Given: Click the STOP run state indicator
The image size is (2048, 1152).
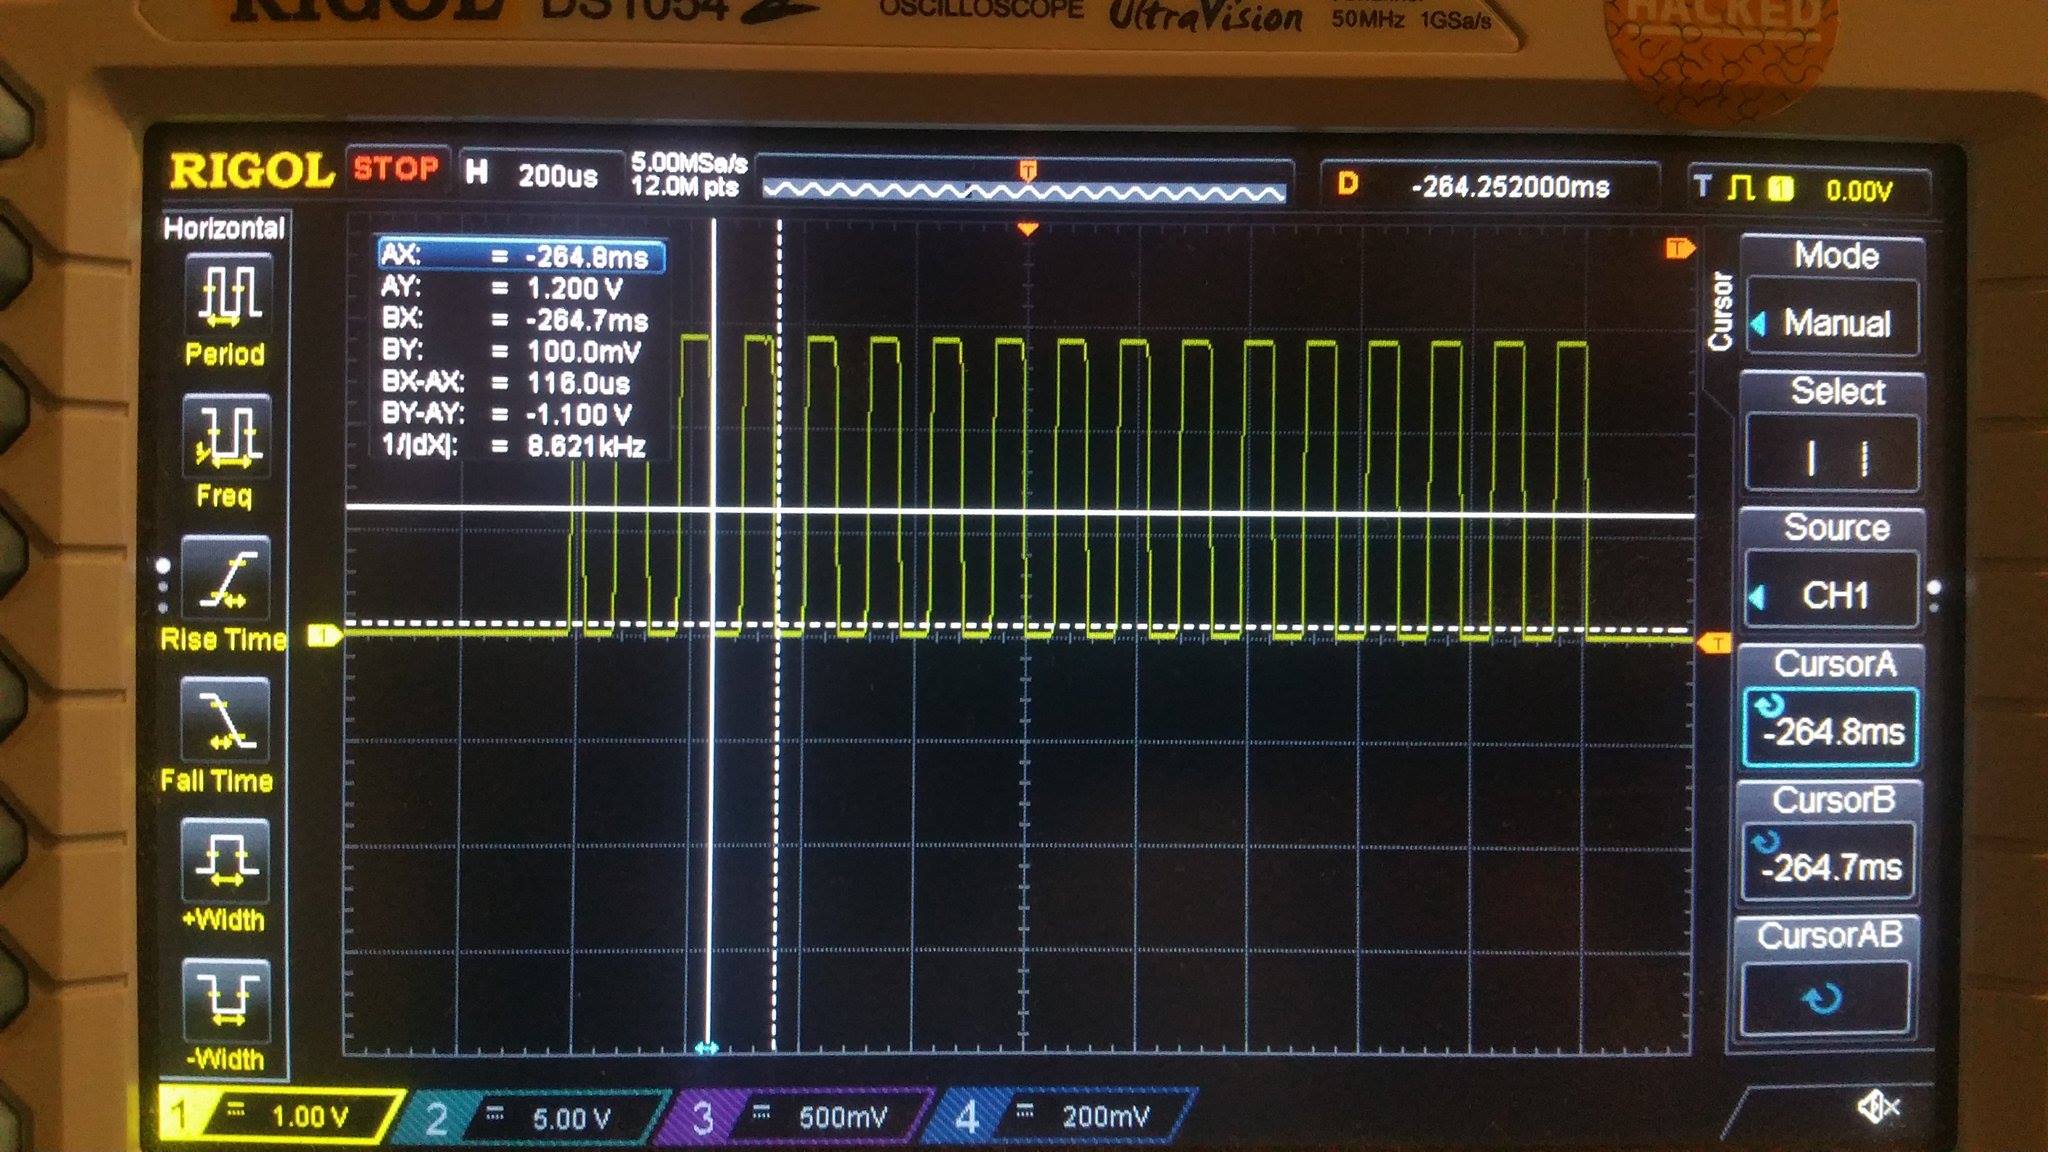Looking at the screenshot, I should point(396,169).
